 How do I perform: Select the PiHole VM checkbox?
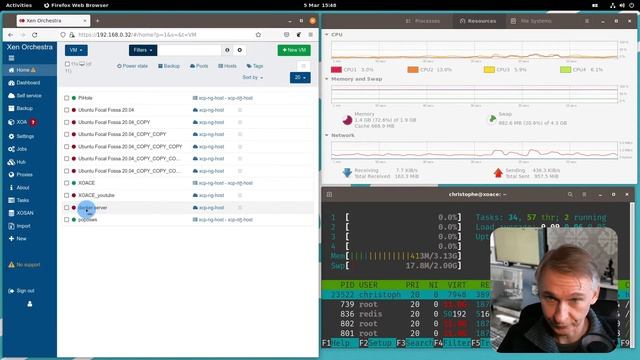click(67, 98)
